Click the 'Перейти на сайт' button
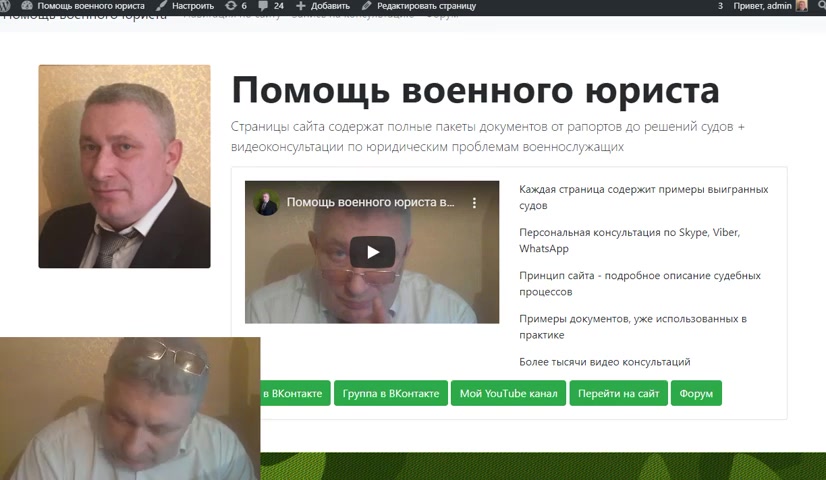Viewport: 826px width, 480px height. 618,393
